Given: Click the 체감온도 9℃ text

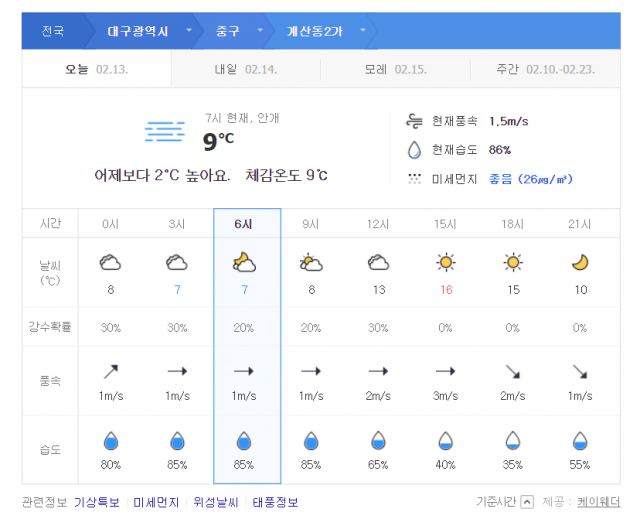Looking at the screenshot, I should pos(286,175).
